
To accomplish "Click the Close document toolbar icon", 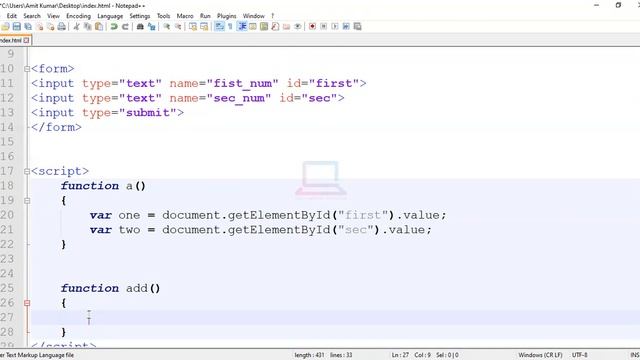I will (x=40, y=27).
